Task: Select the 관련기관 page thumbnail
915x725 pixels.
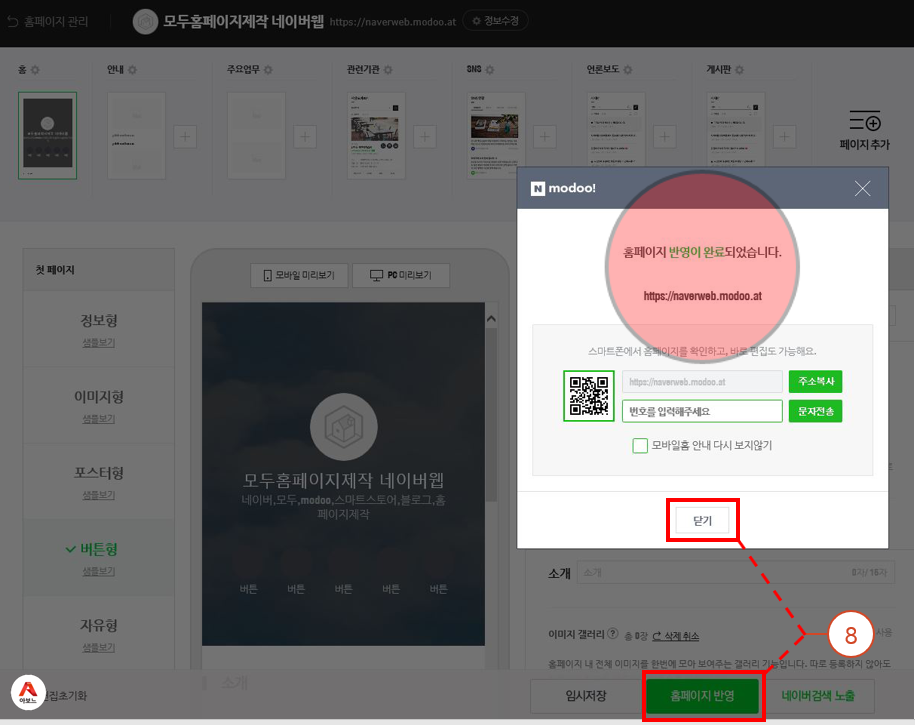Action: 376,135
